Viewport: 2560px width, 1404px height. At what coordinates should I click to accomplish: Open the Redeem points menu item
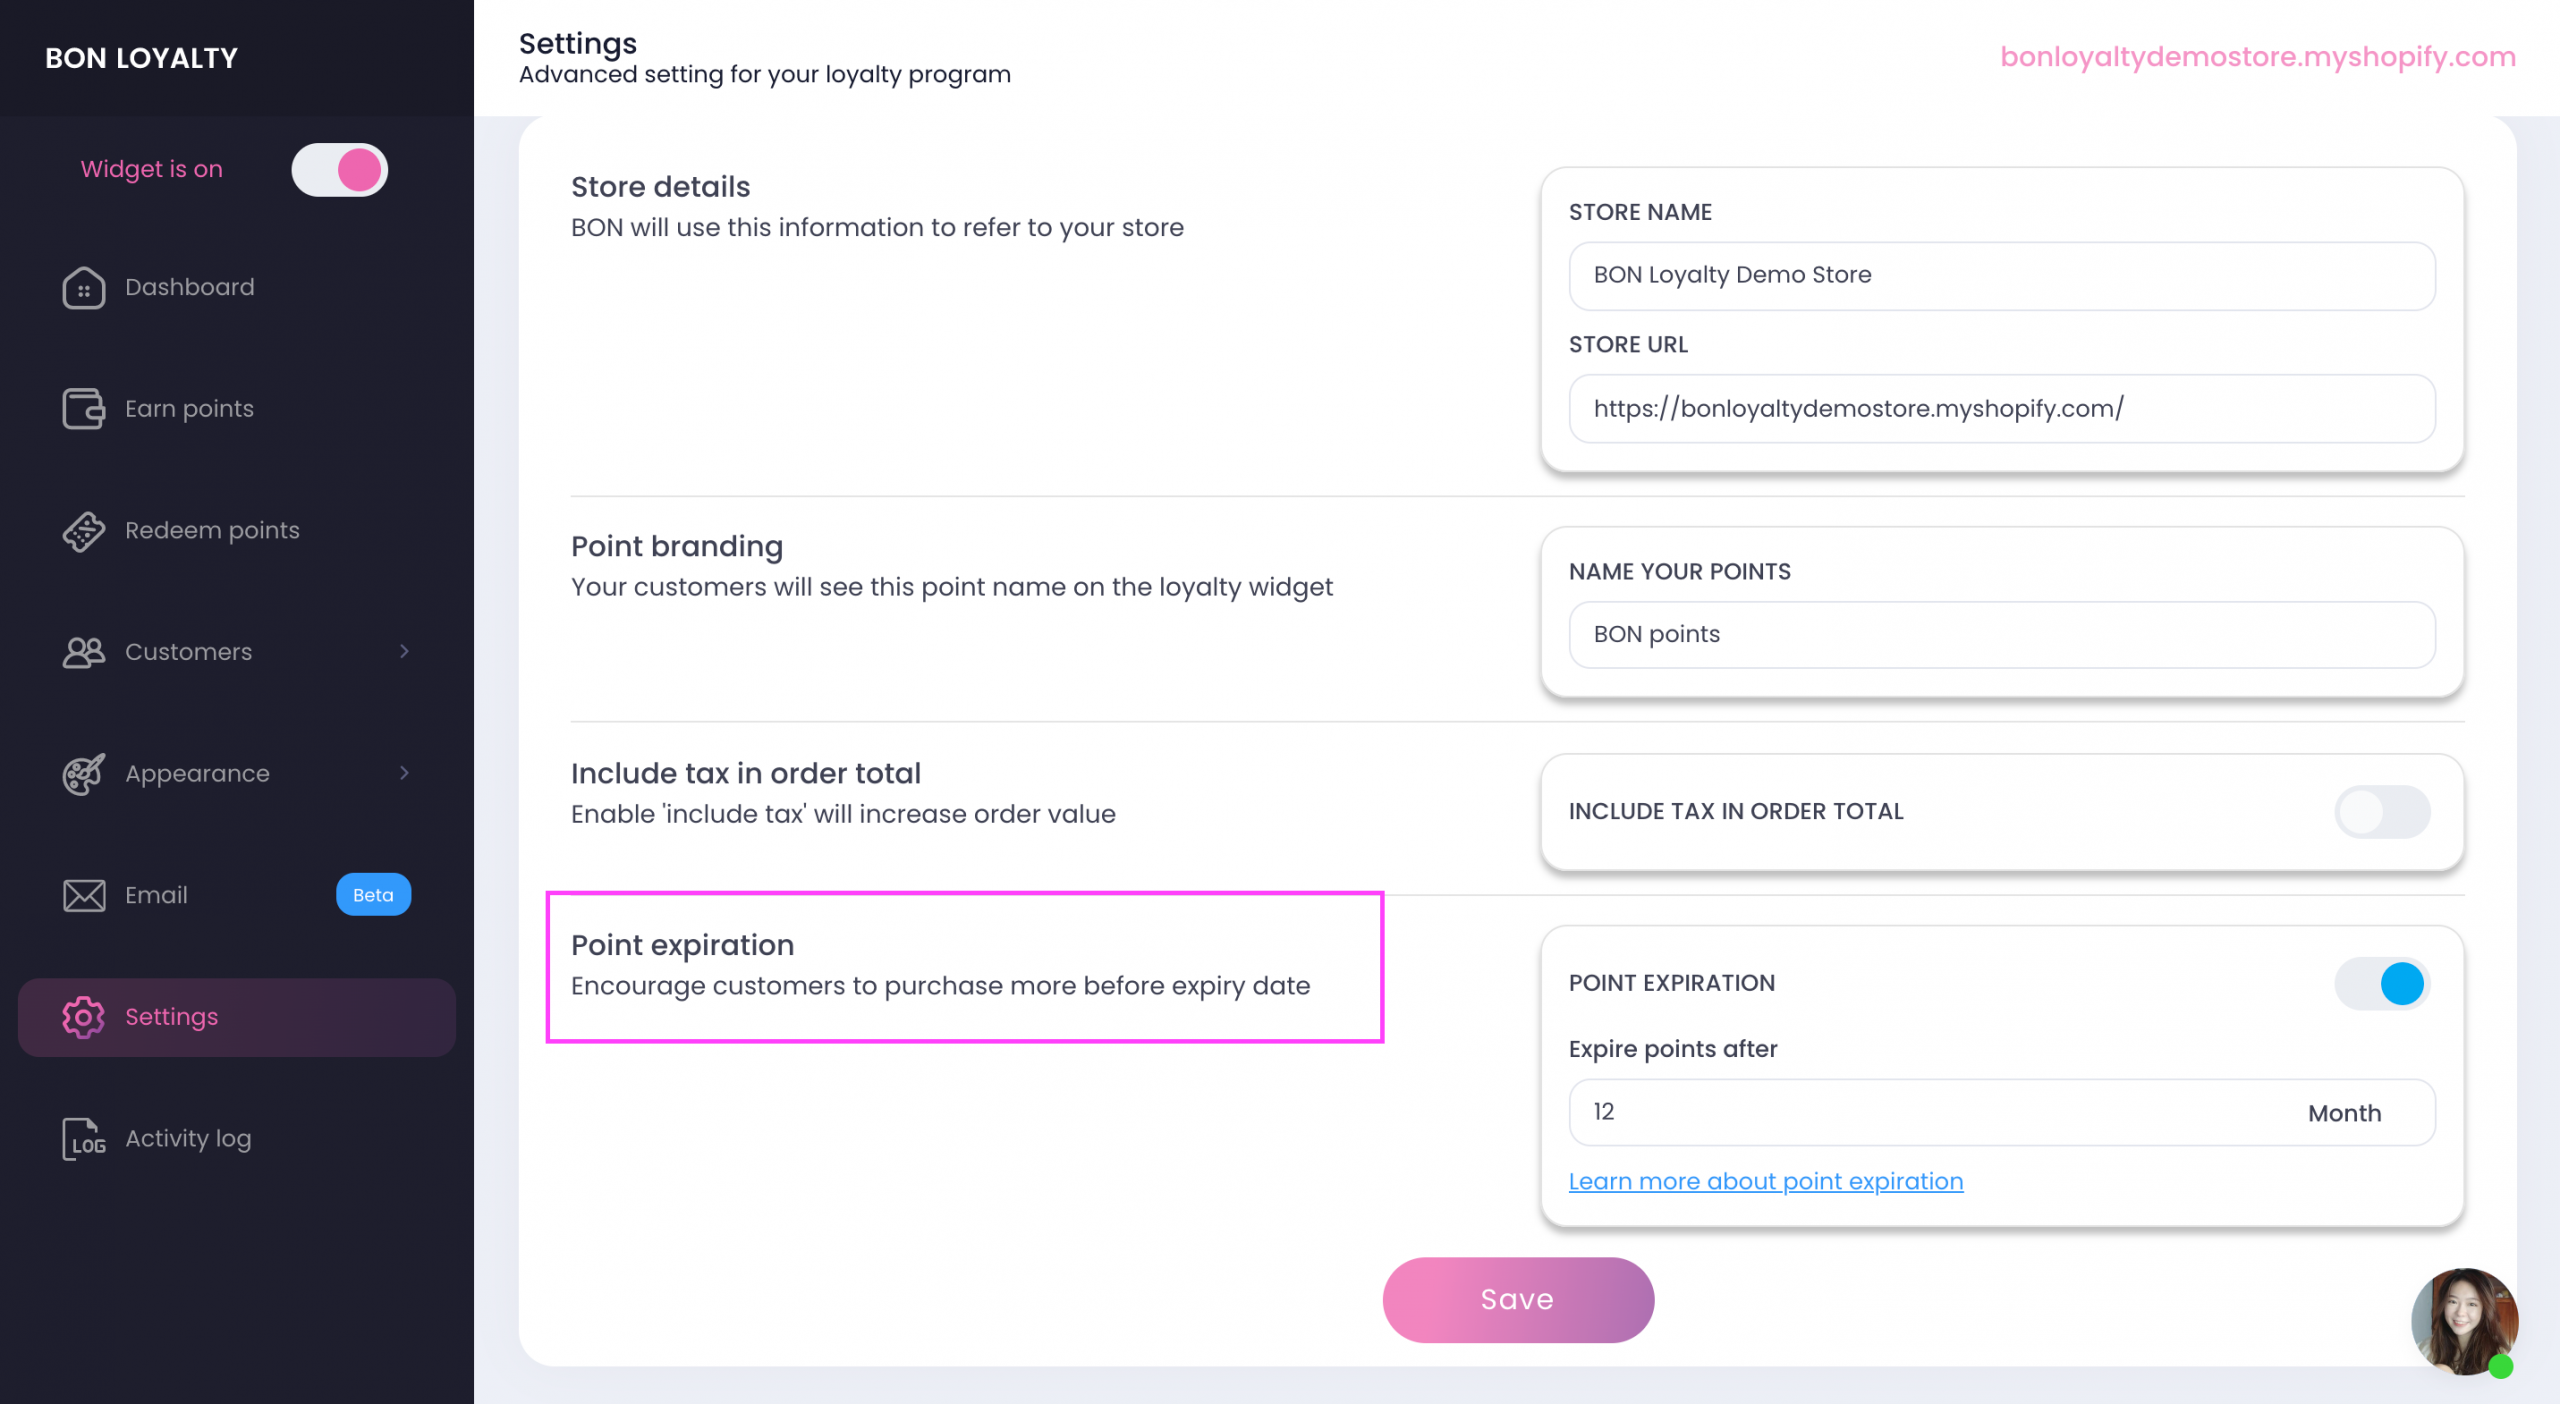tap(212, 531)
